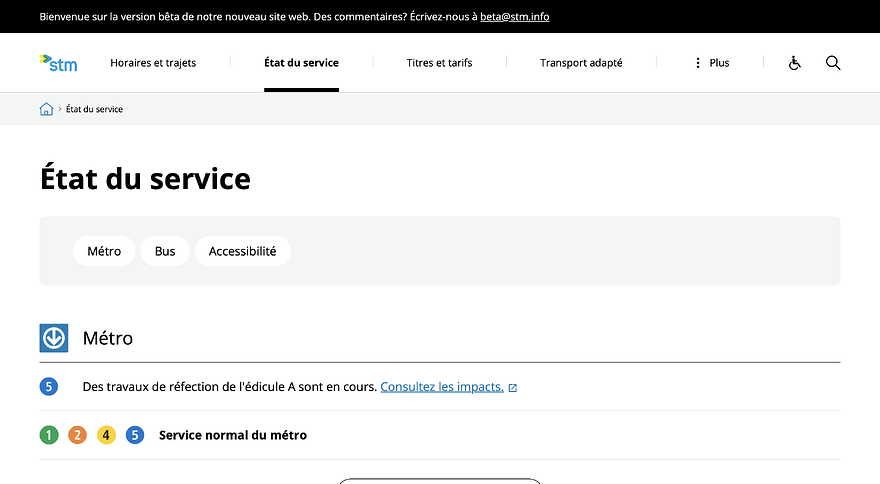Select the Métro filter pill
The width and height of the screenshot is (880, 484).
(x=104, y=251)
